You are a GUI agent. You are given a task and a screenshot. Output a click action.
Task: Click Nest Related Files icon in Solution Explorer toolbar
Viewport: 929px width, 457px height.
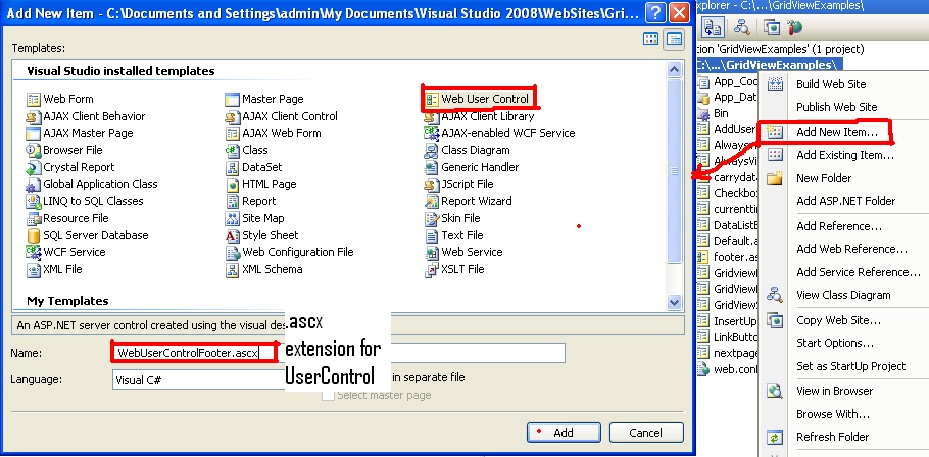[x=712, y=27]
